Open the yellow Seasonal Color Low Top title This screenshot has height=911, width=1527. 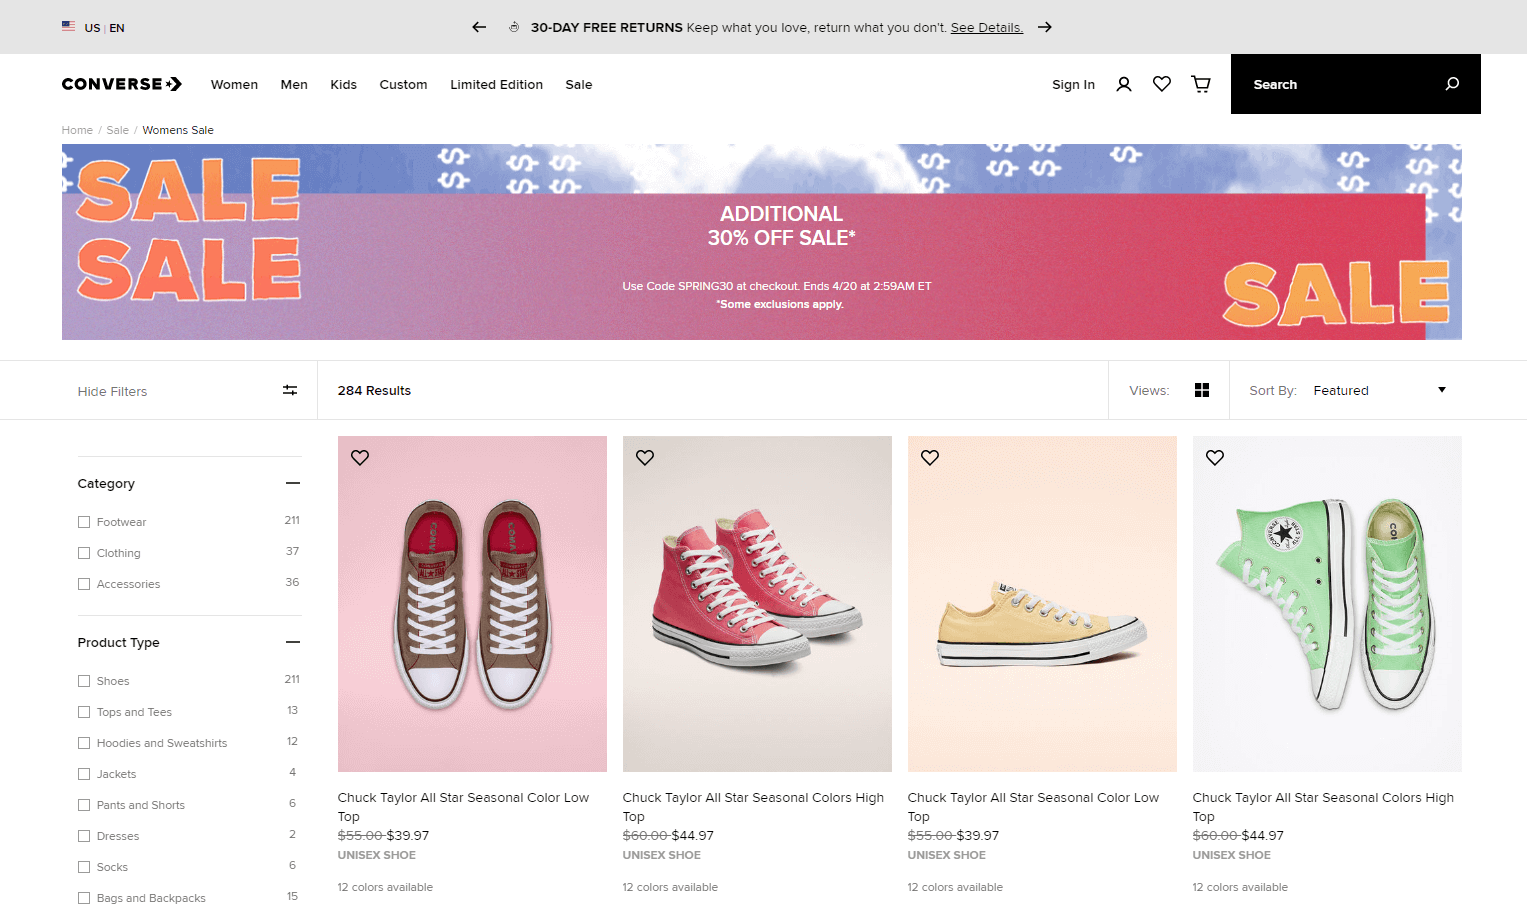pyautogui.click(x=1033, y=807)
